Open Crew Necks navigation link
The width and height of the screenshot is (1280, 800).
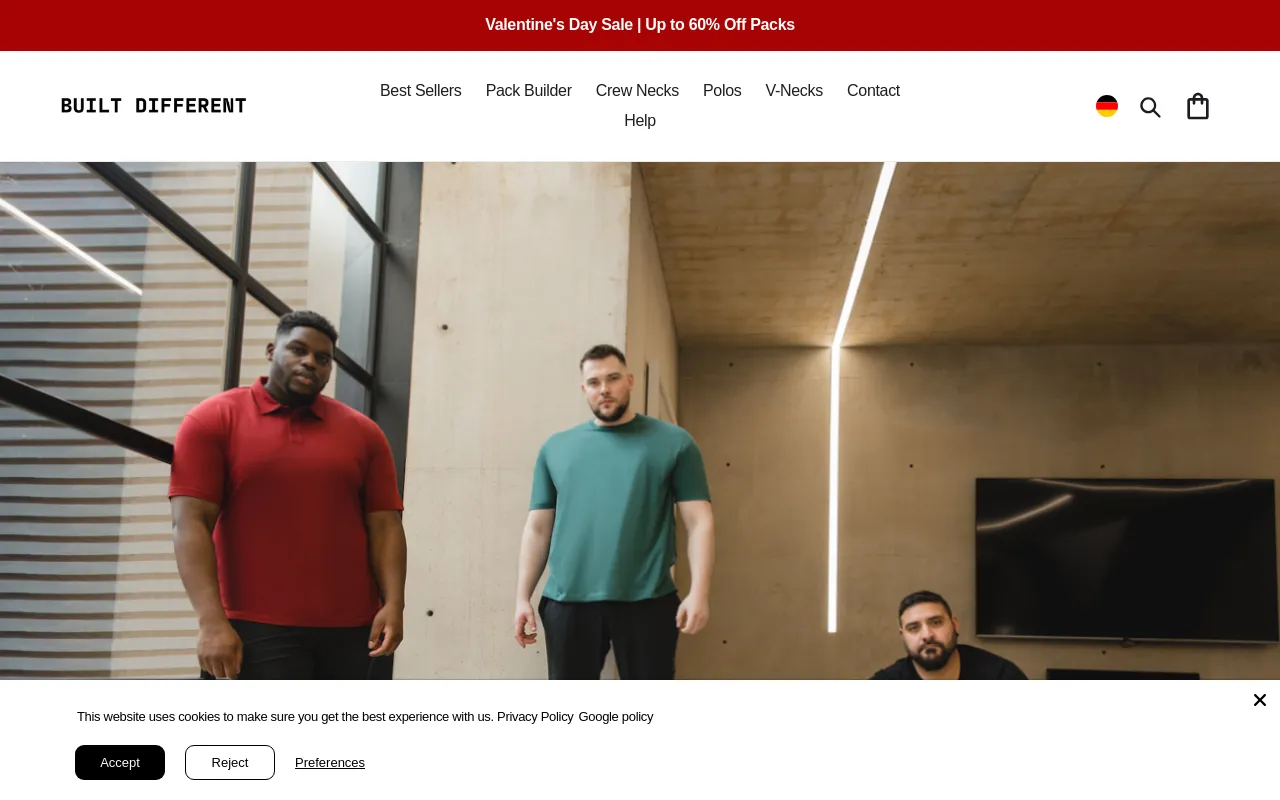click(637, 91)
